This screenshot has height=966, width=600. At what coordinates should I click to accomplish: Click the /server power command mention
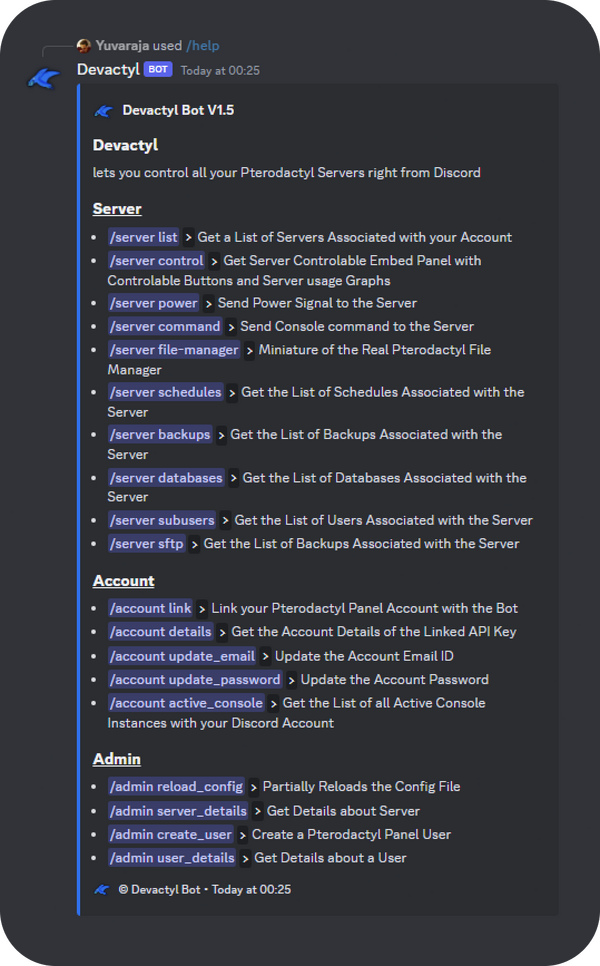point(153,303)
